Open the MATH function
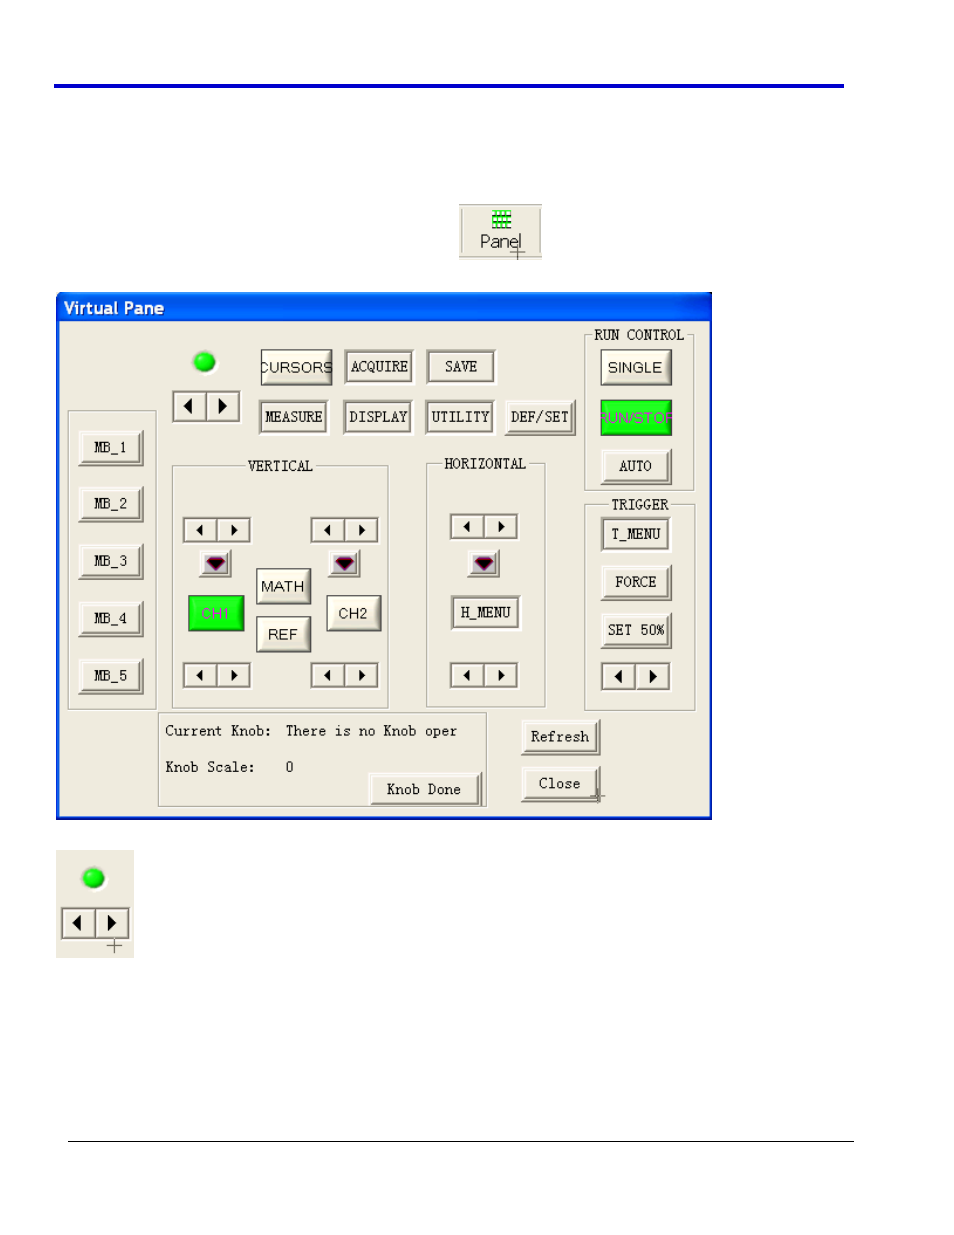Screen dimensions: 954x1235 coord(284,586)
